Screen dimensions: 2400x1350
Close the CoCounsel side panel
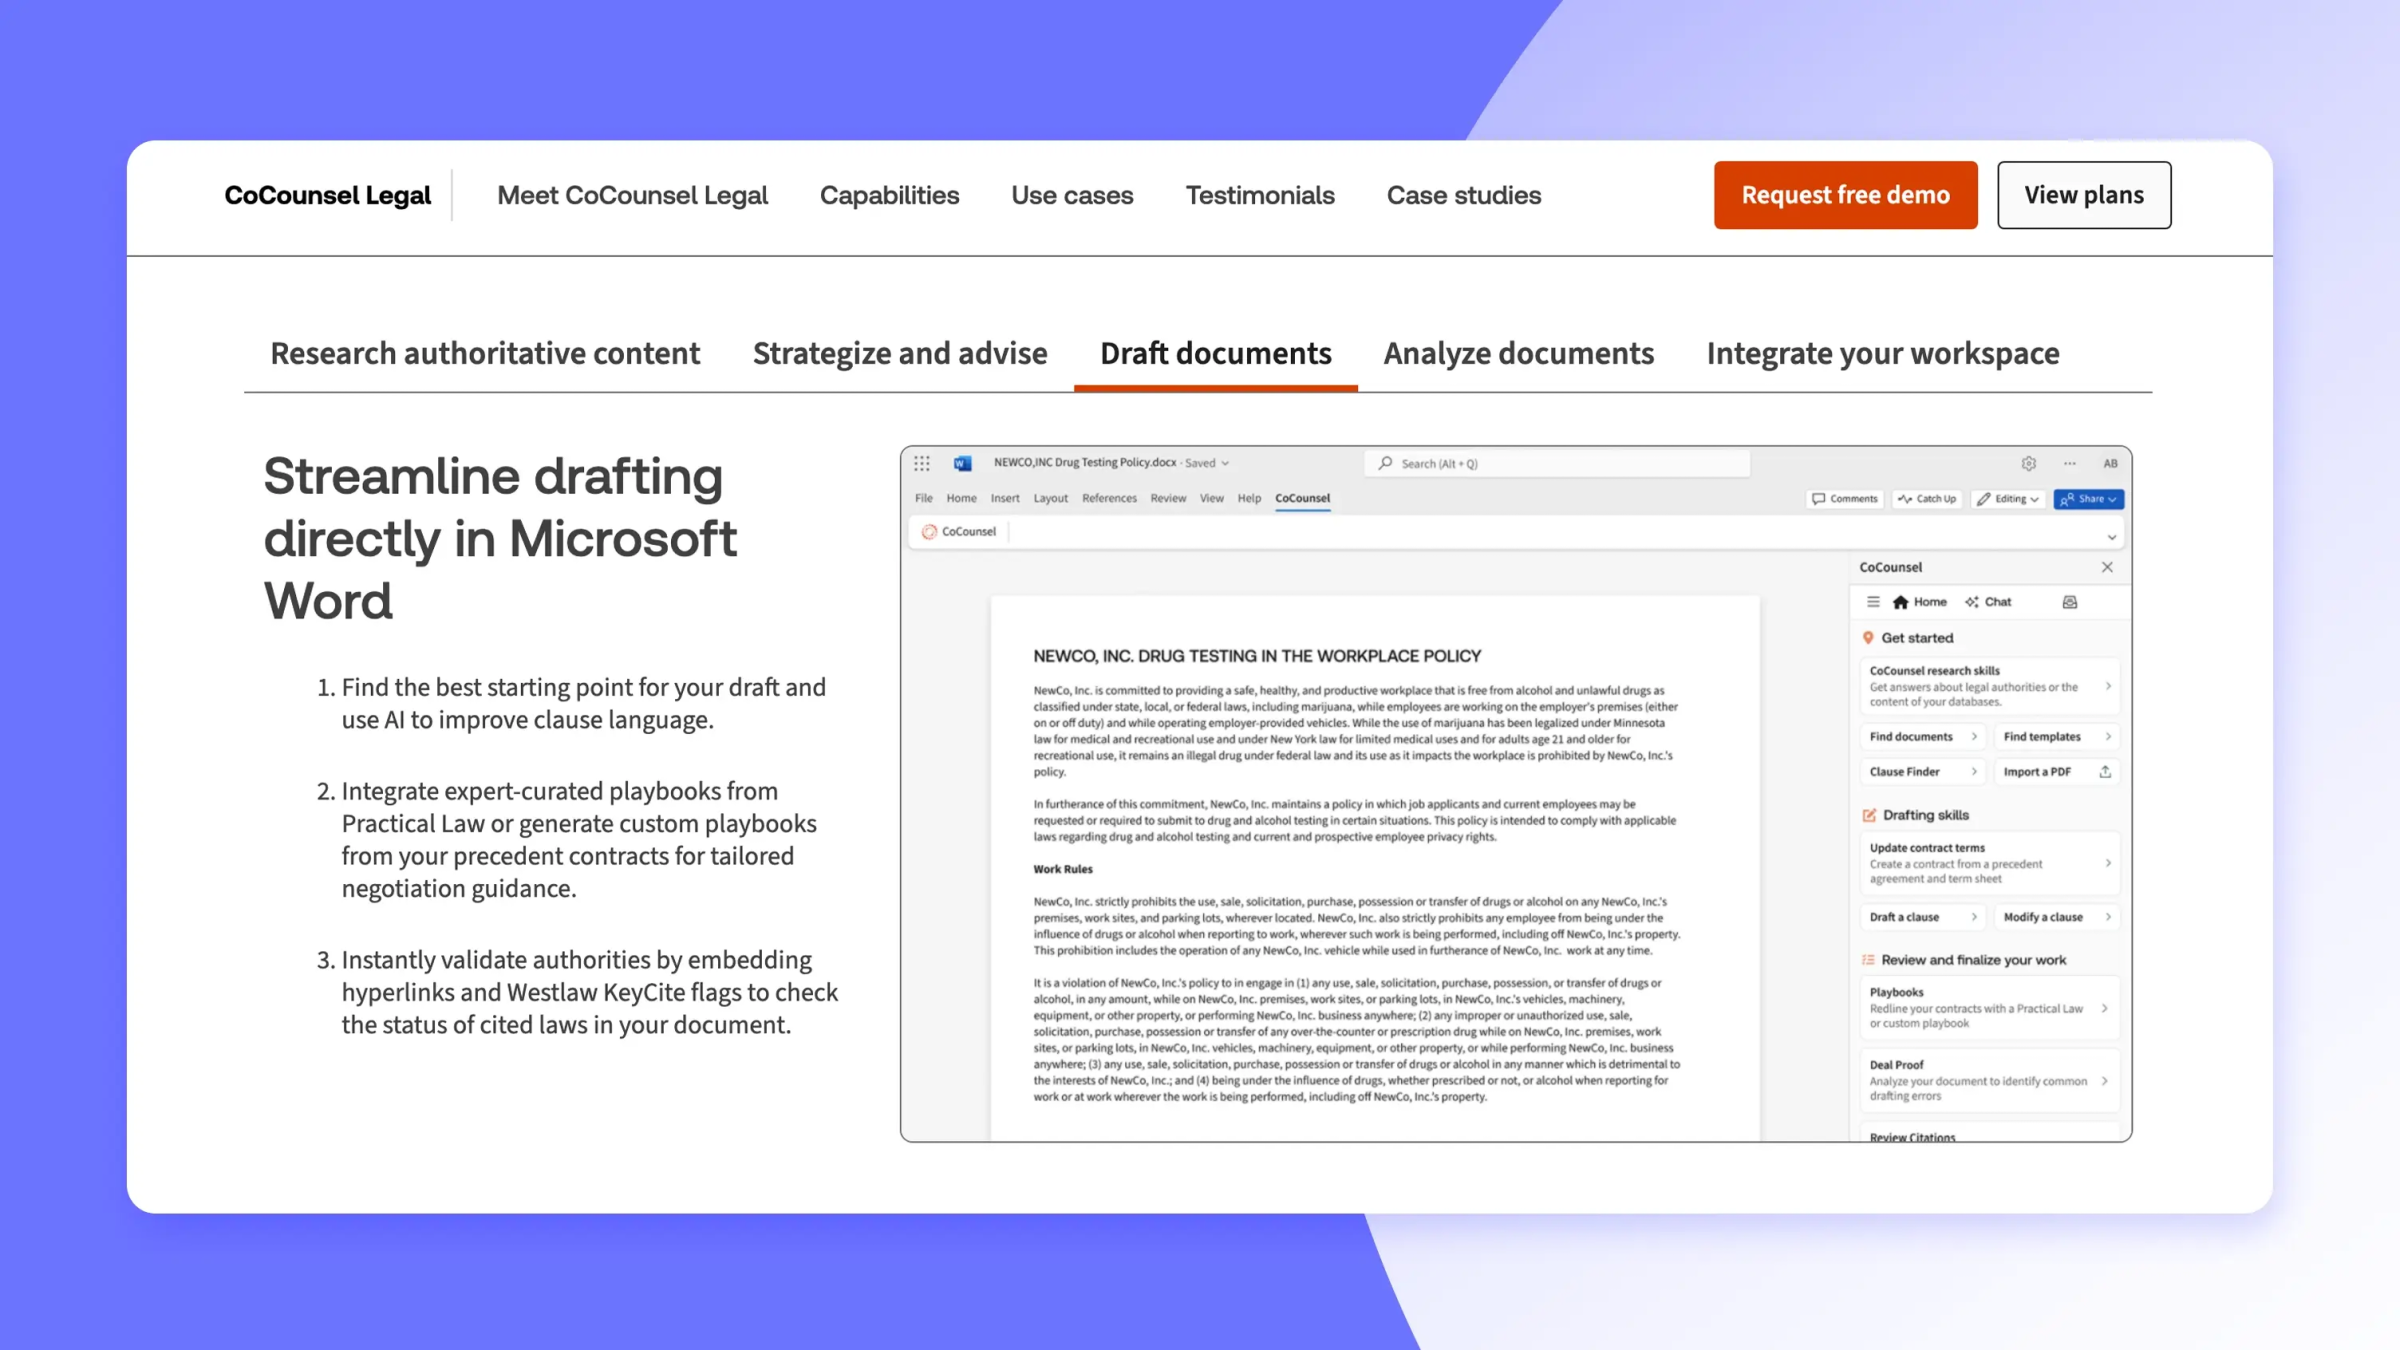pos(2107,567)
